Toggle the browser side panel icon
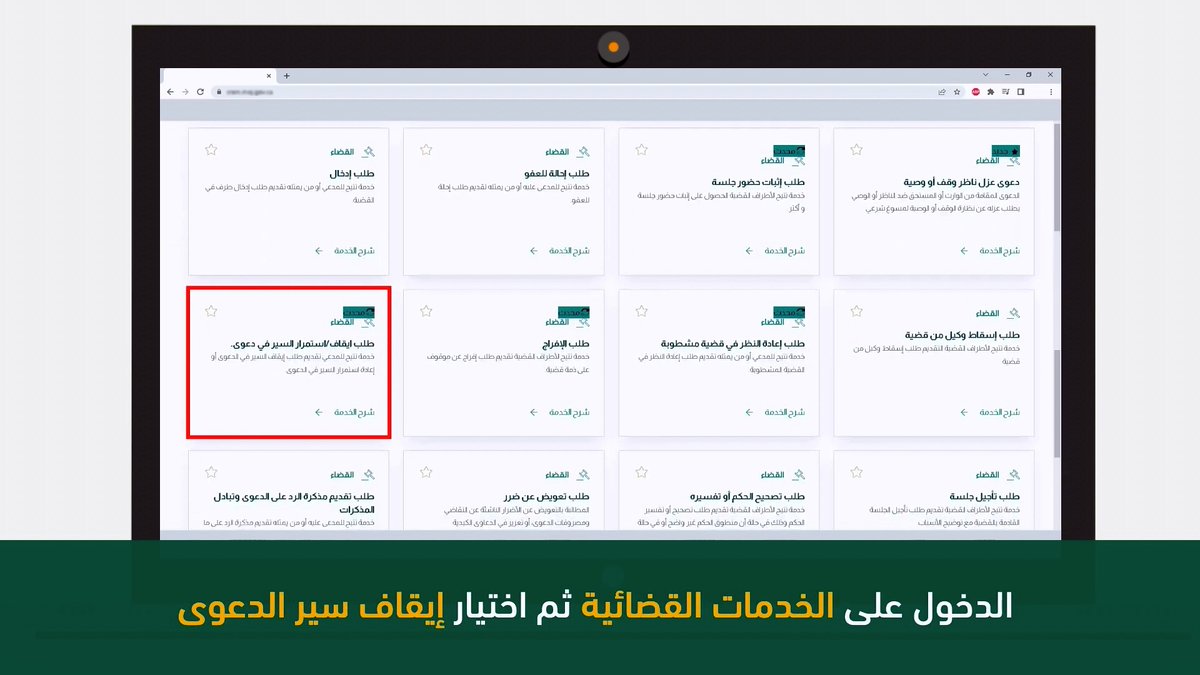 click(x=1021, y=91)
